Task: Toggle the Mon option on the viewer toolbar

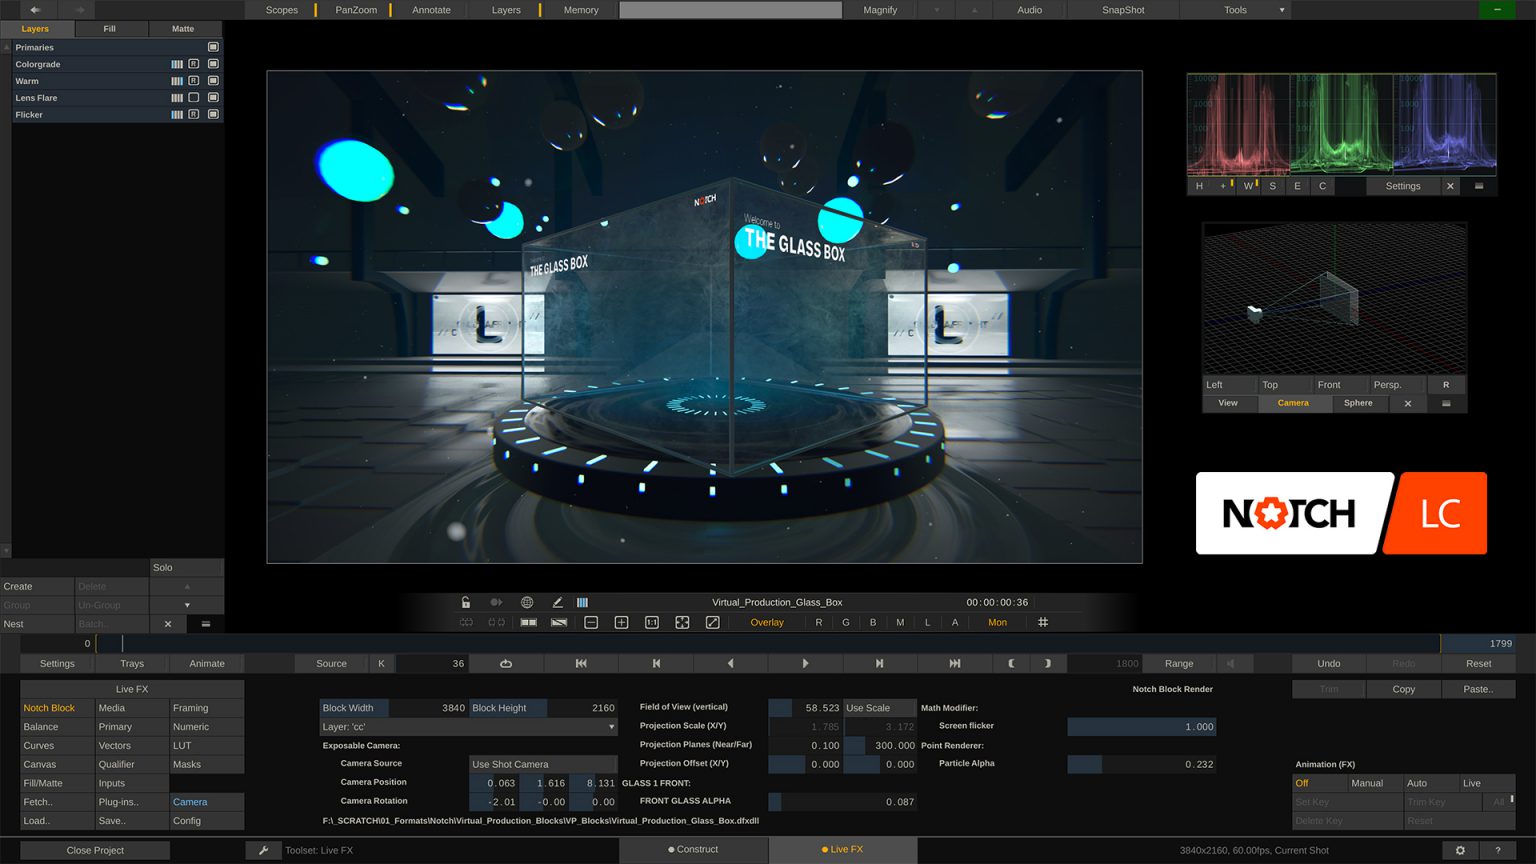Action: tap(997, 621)
